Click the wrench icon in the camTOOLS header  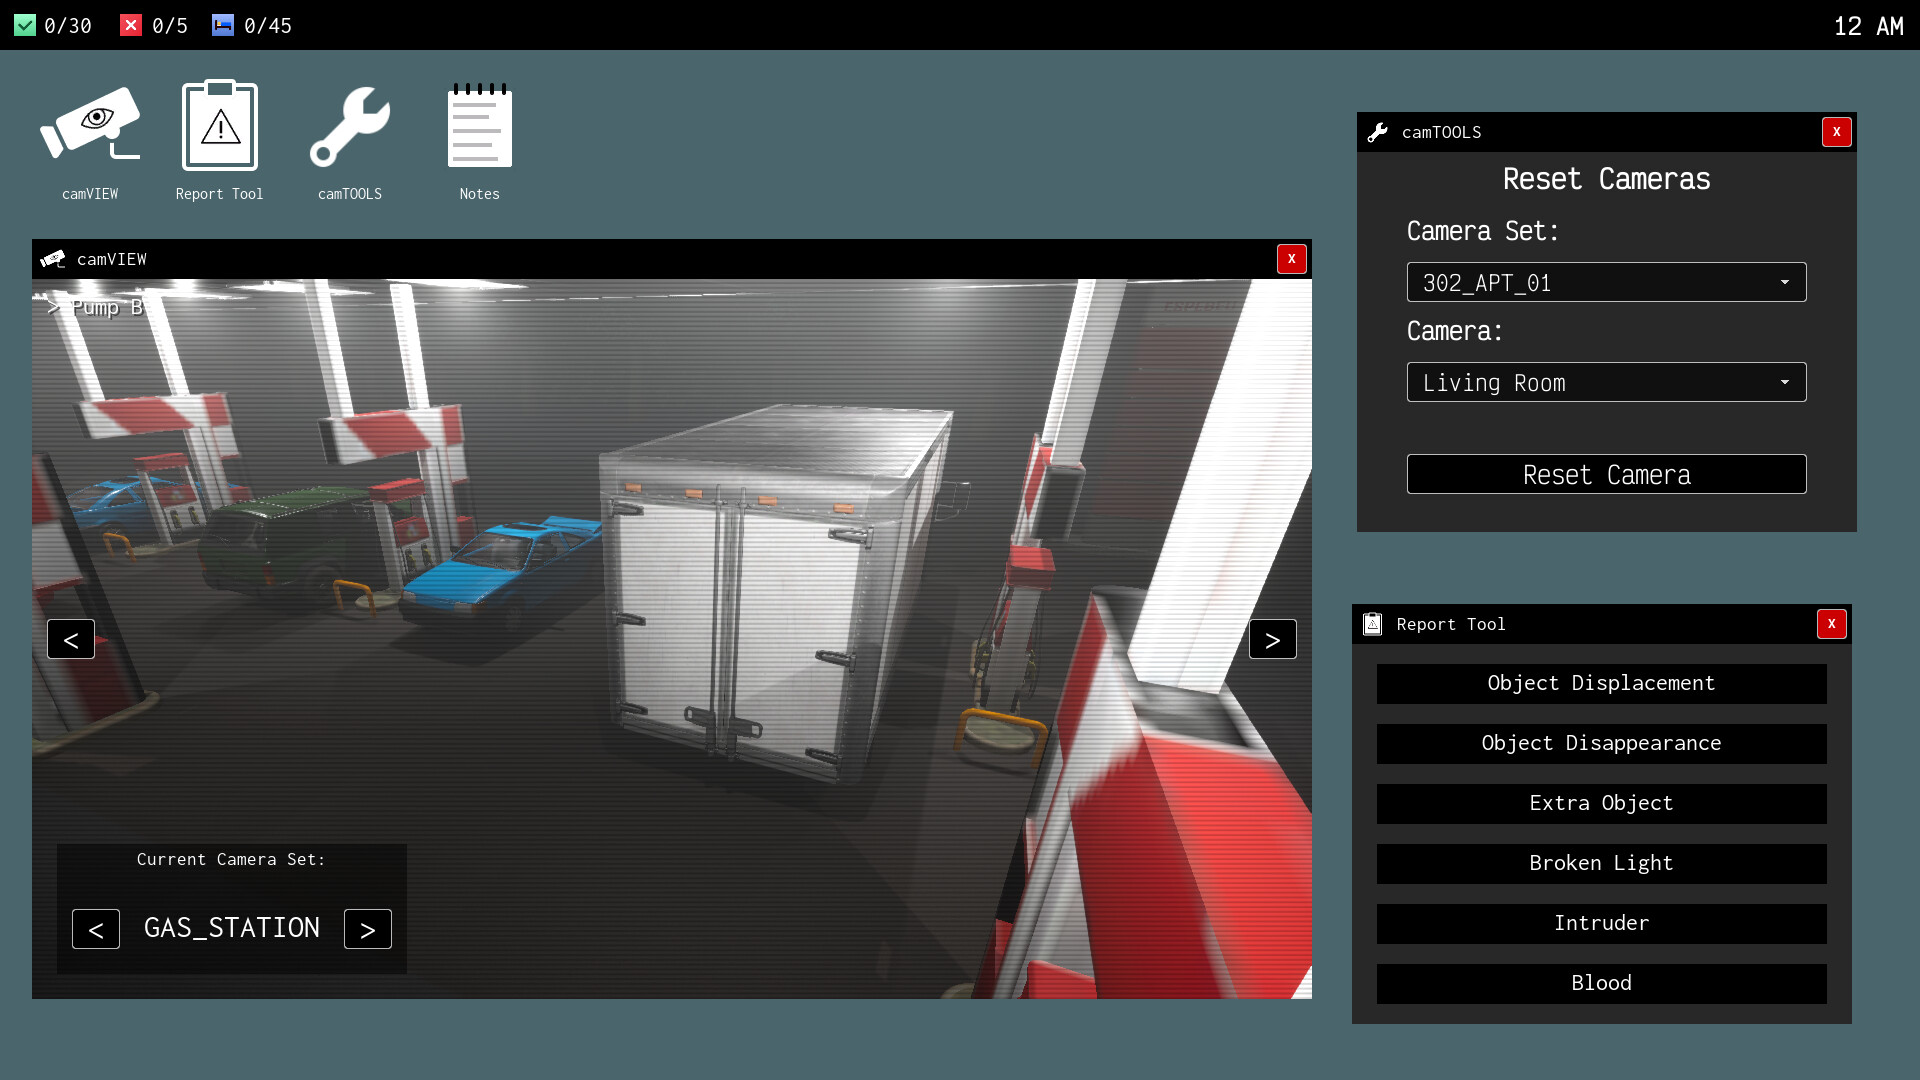(1379, 131)
